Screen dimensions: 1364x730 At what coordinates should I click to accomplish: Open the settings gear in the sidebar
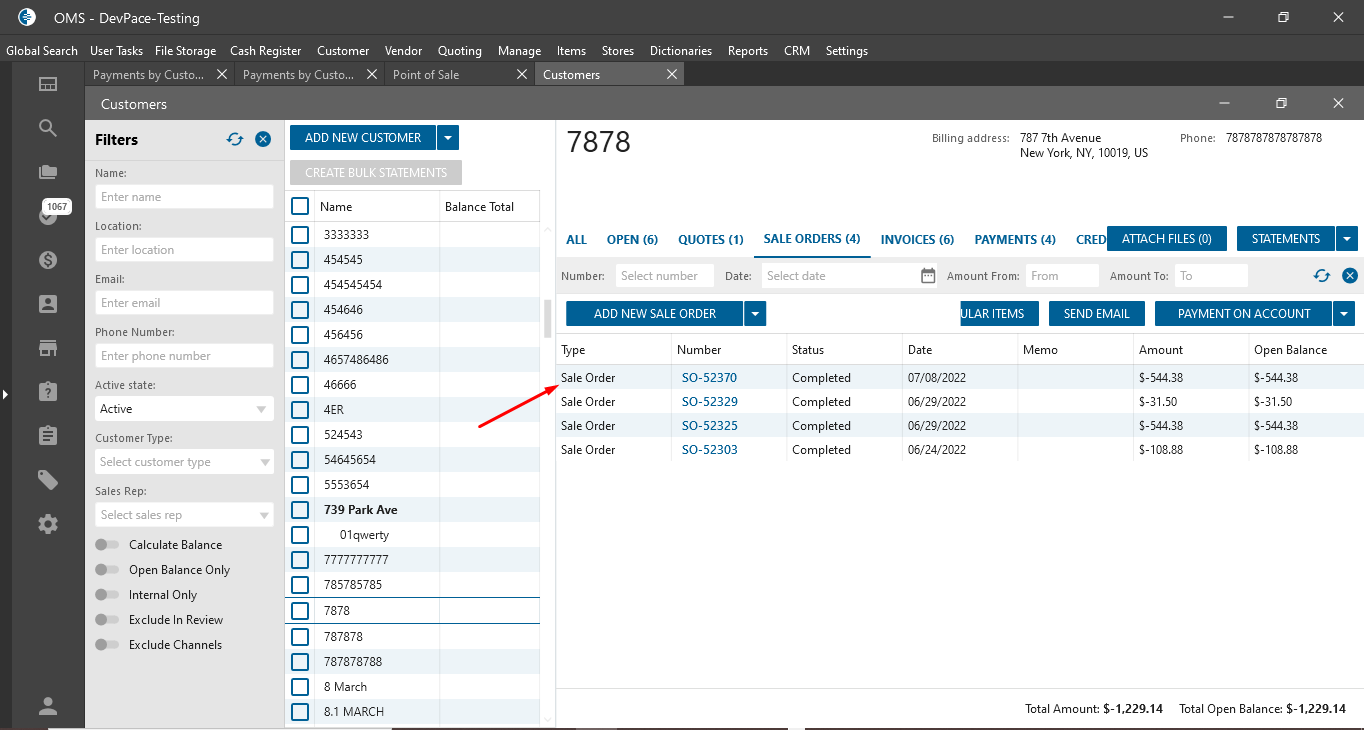coord(48,524)
